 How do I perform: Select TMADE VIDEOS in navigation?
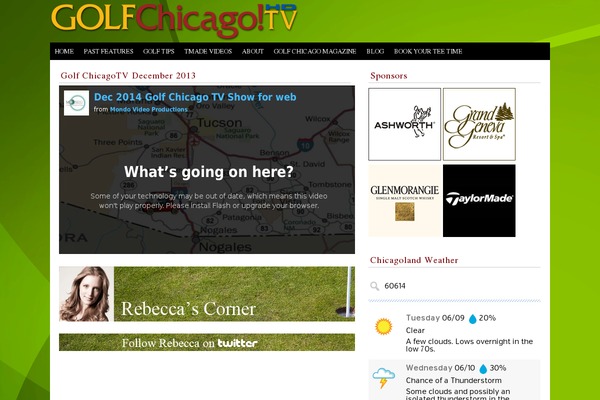(208, 51)
